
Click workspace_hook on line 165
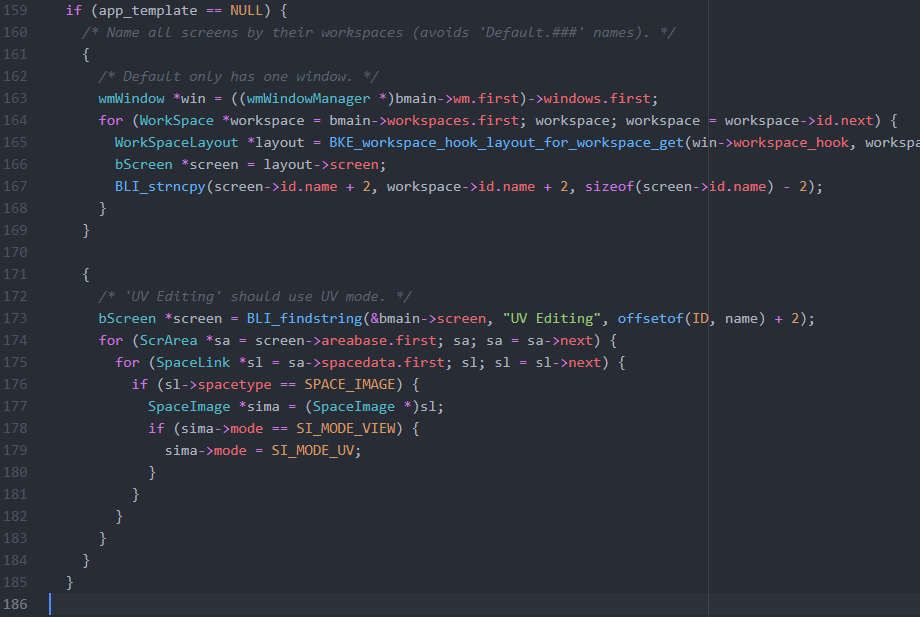[791, 143]
